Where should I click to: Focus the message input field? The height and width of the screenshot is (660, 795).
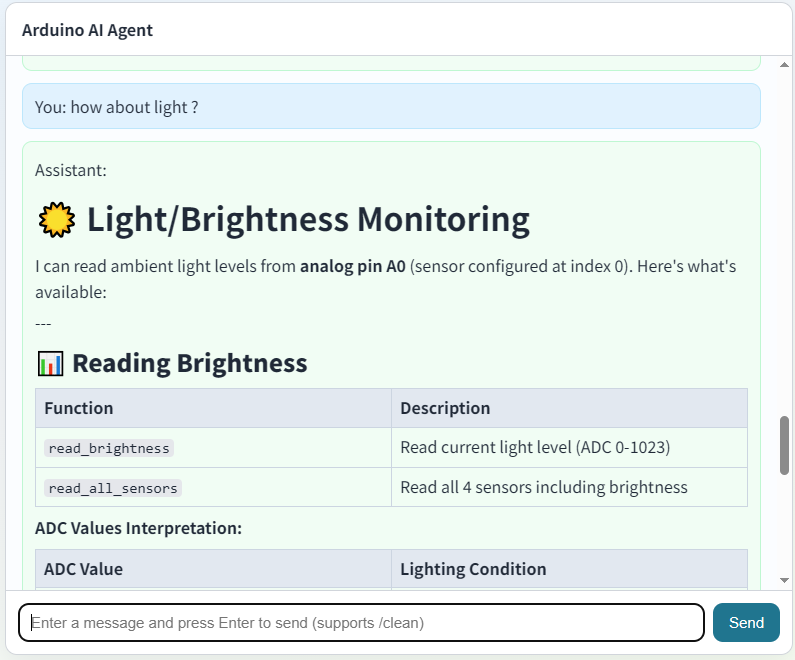point(362,622)
